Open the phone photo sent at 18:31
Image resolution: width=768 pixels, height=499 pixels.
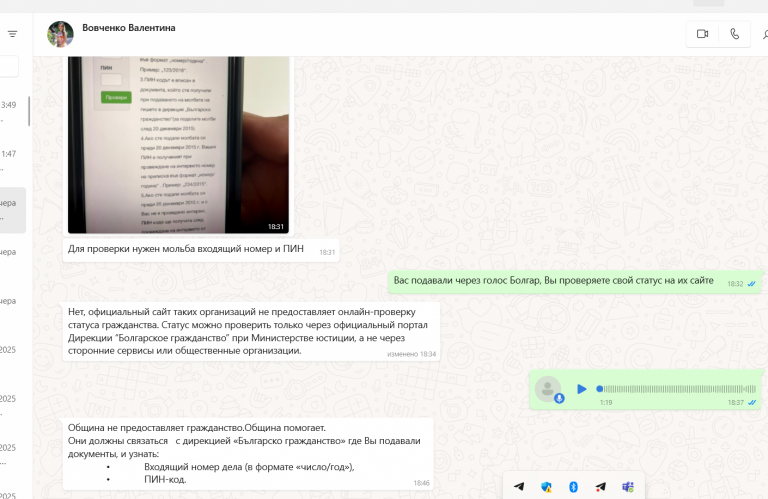(x=178, y=144)
